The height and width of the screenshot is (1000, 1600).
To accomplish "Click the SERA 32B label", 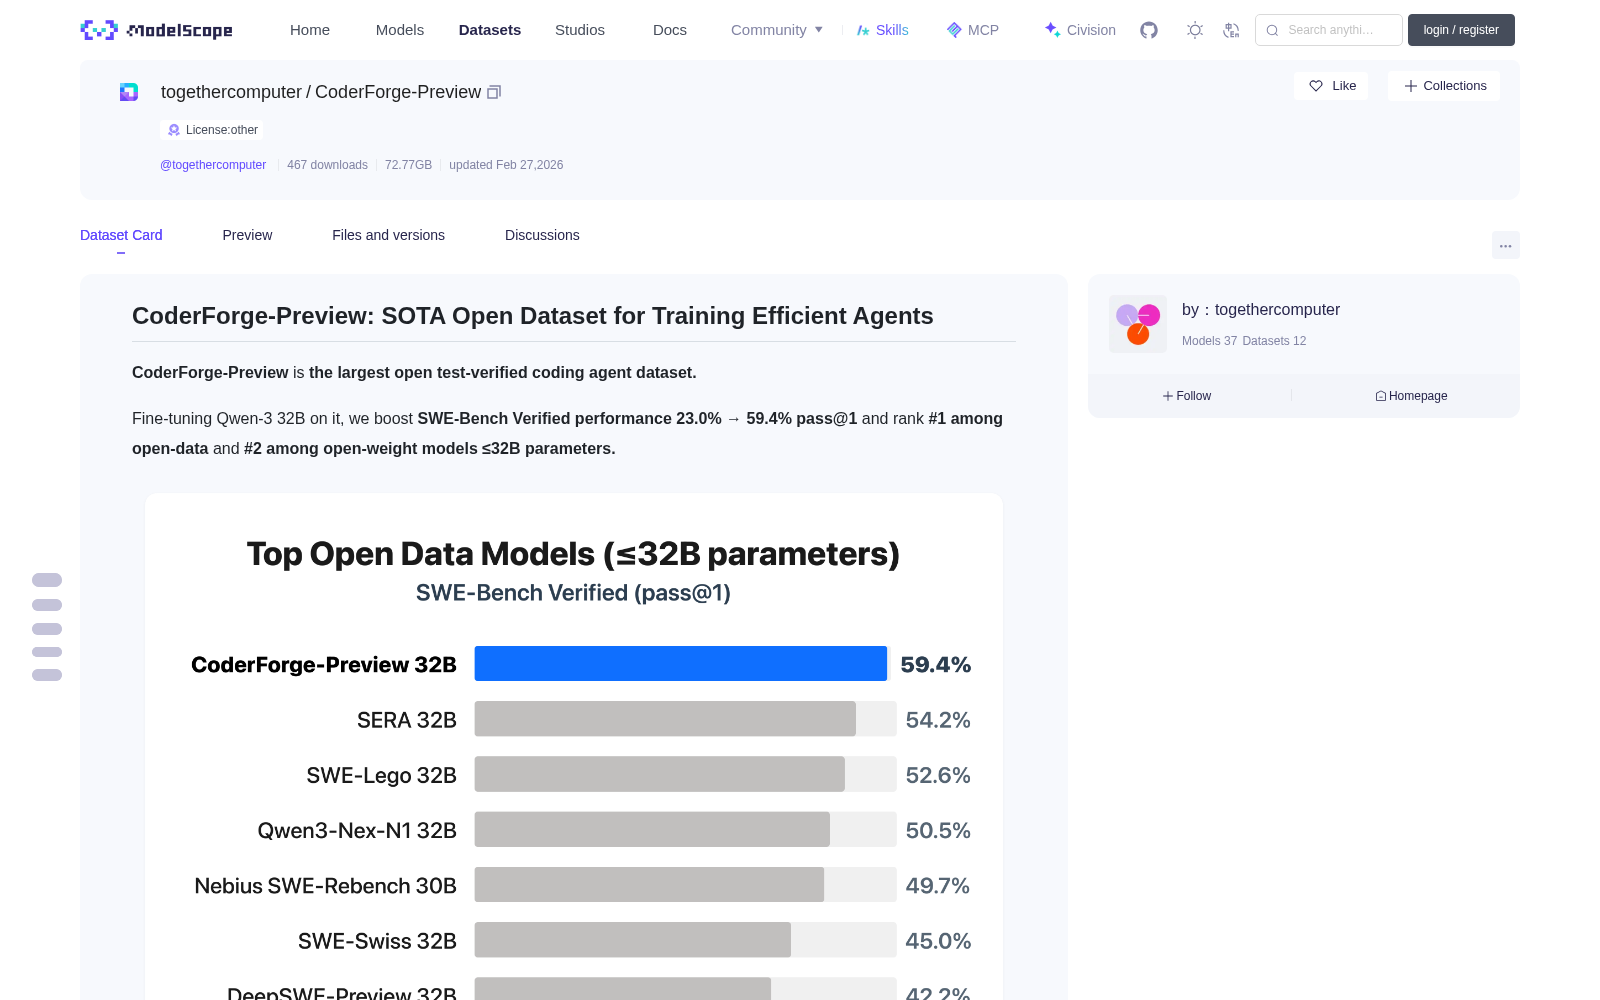I will (407, 720).
